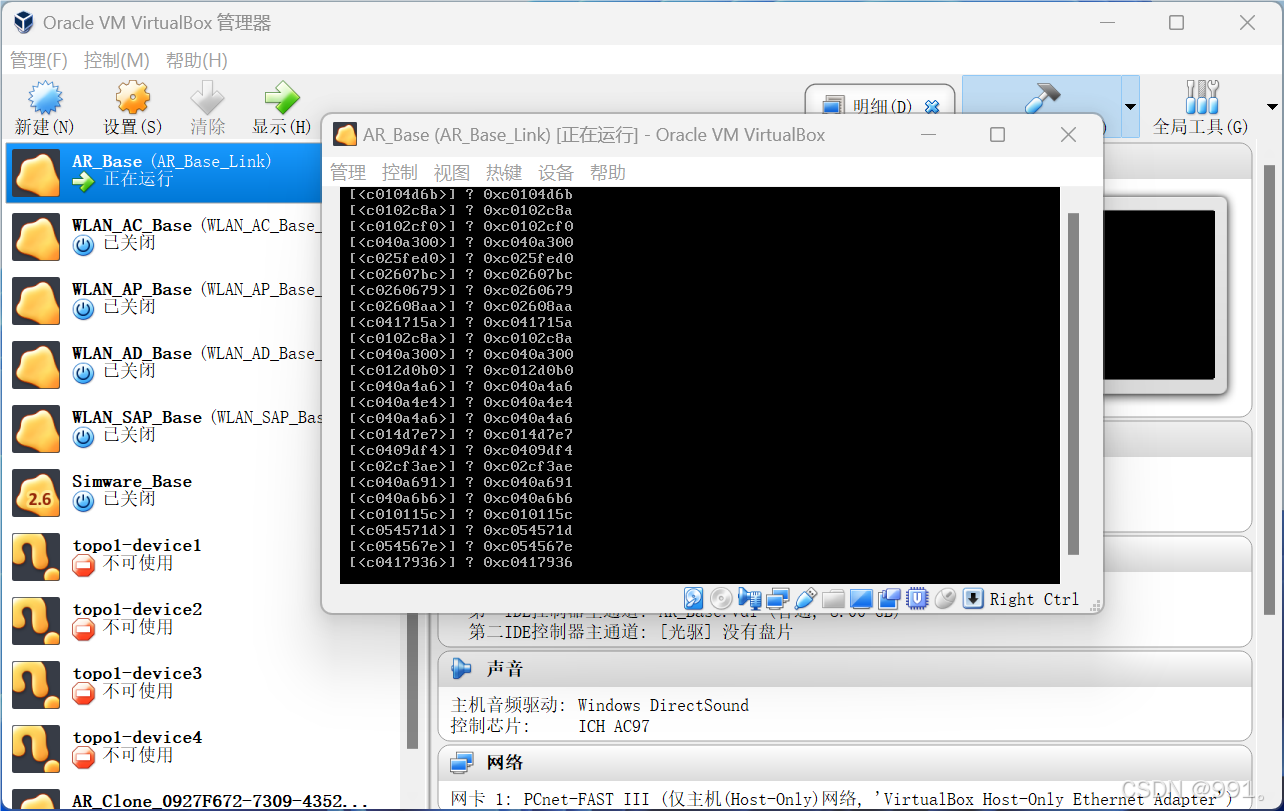Click the ICH AC97 controller text
This screenshot has width=1284, height=811.
613,726
